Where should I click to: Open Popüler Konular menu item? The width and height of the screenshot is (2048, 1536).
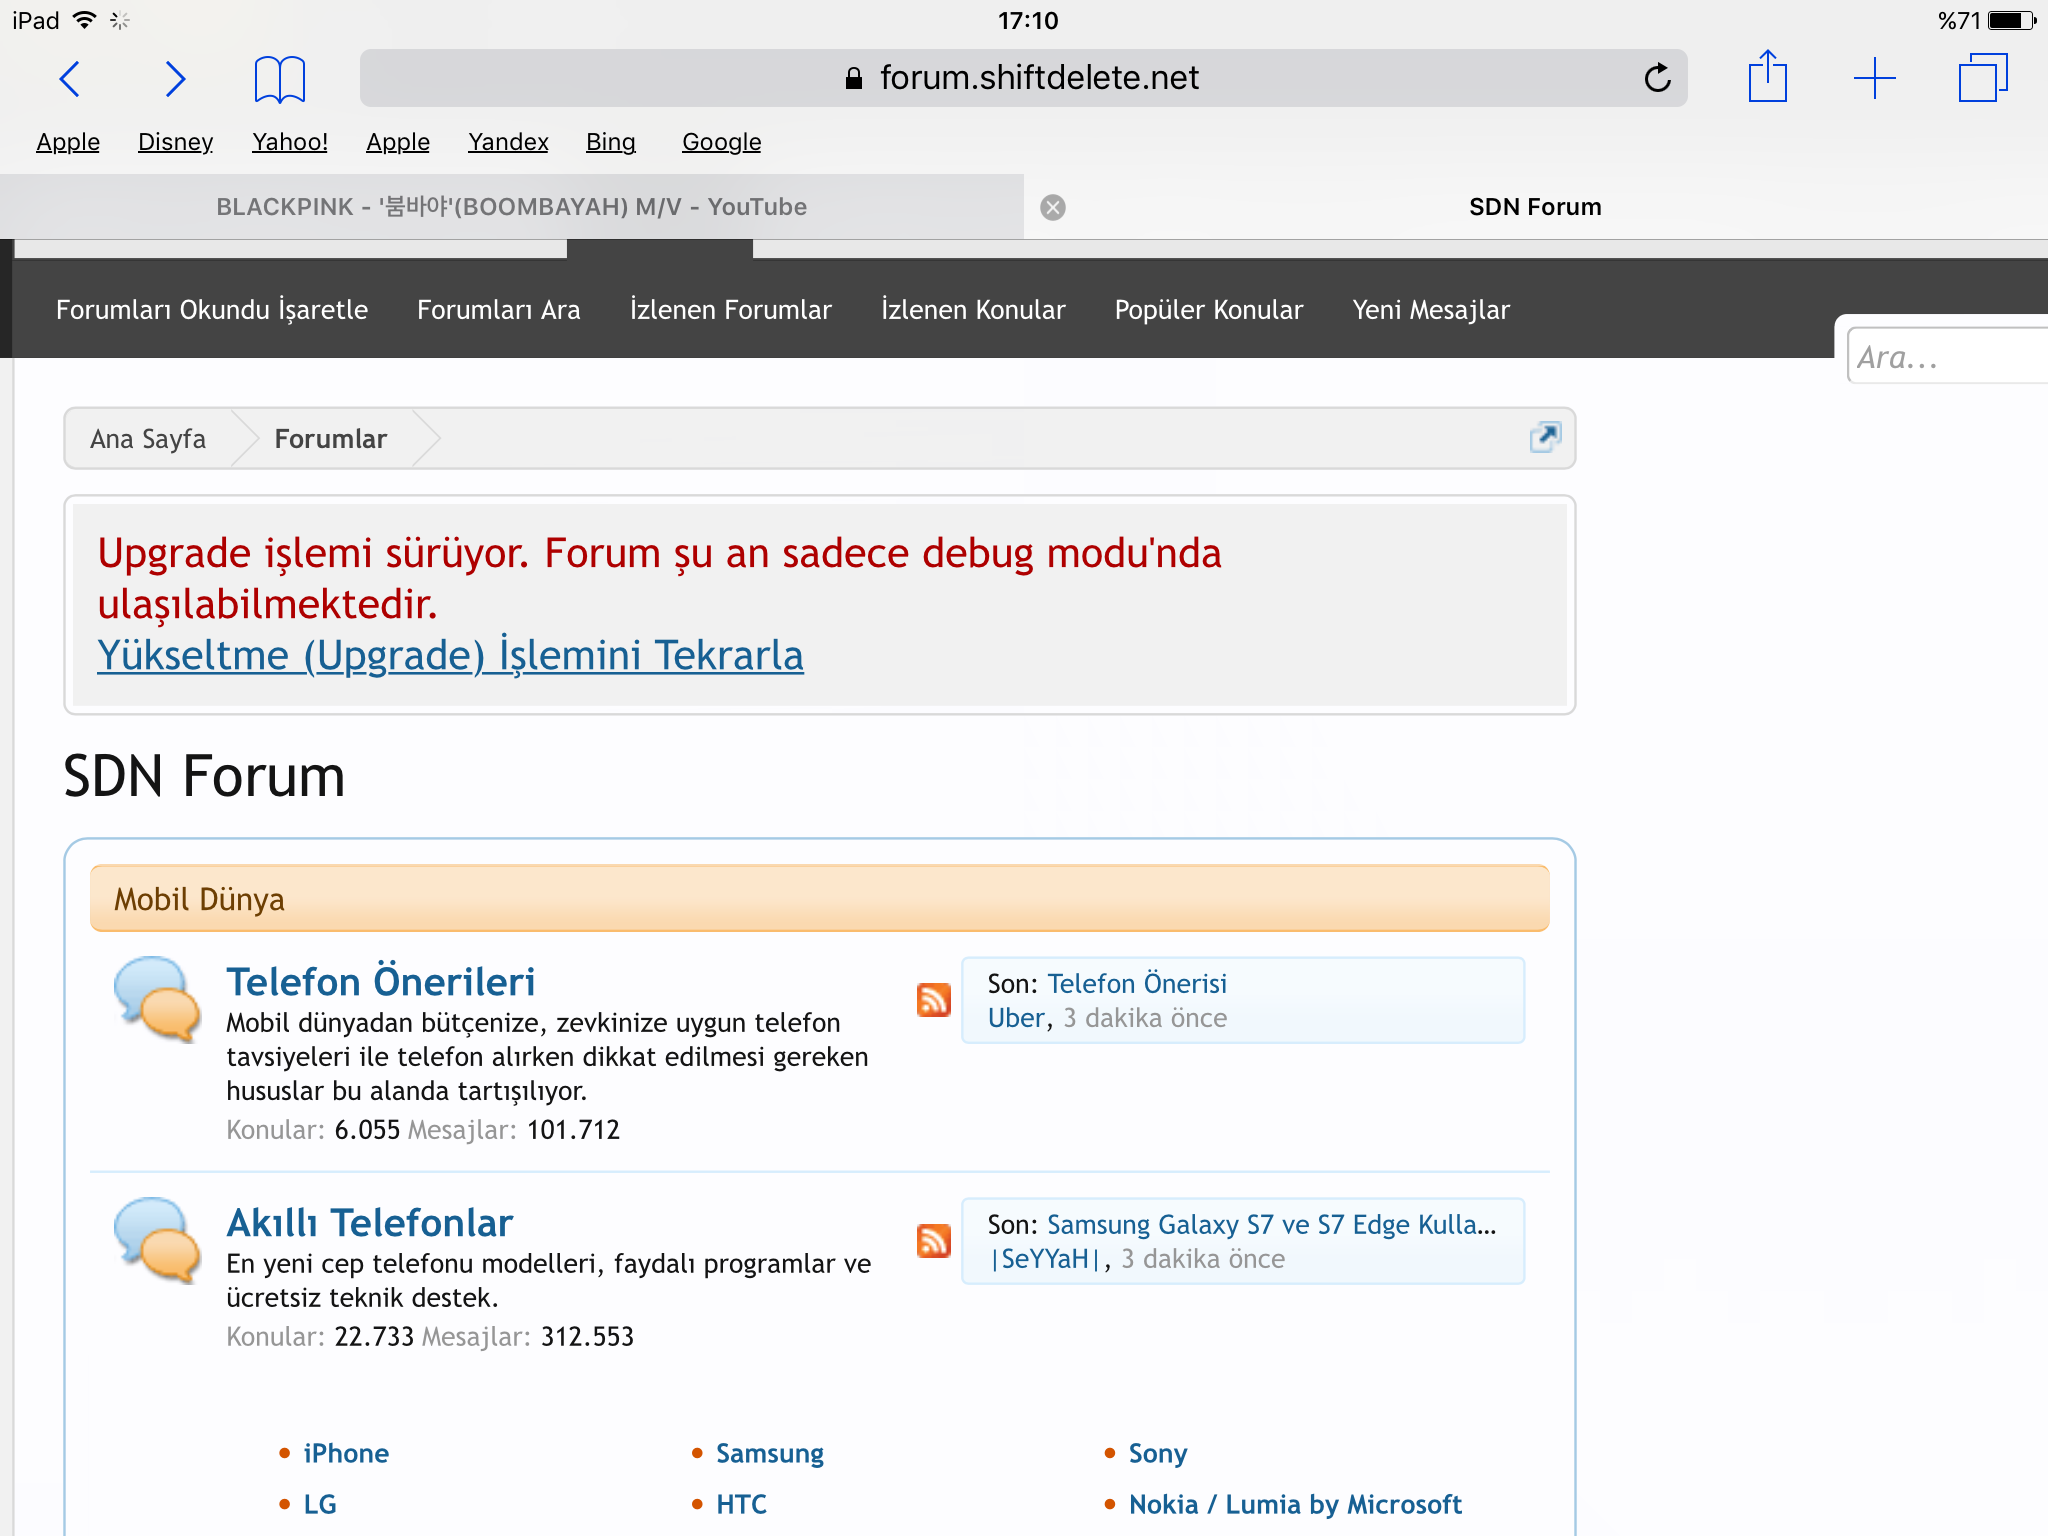1208,310
